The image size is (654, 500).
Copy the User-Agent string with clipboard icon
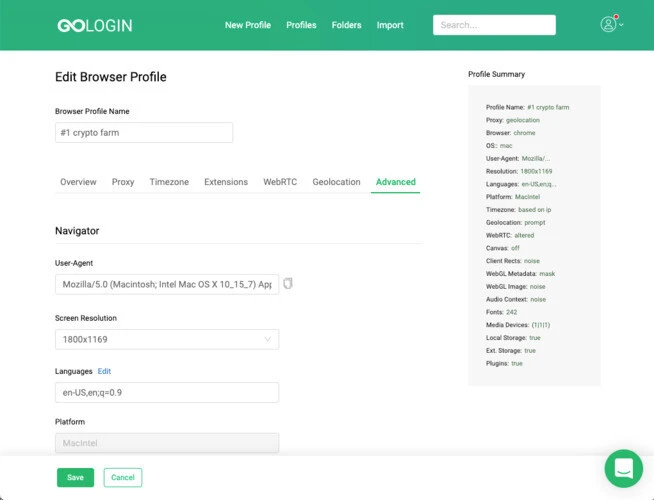288,284
